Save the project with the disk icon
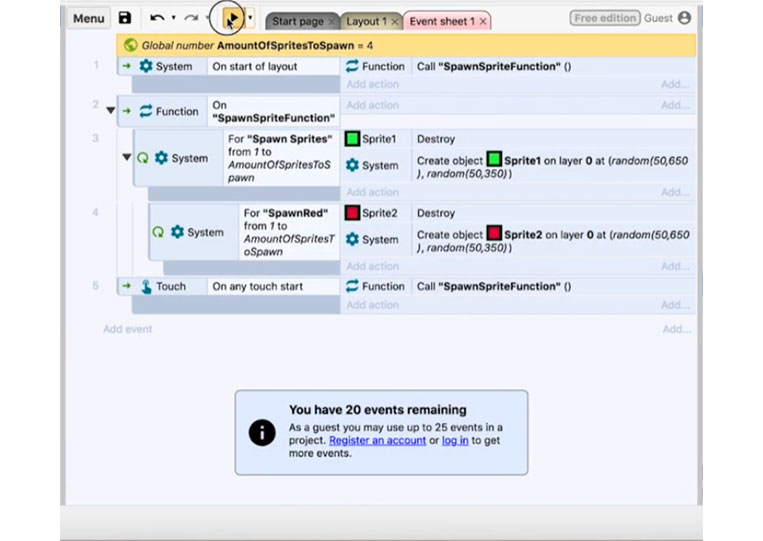This screenshot has height=541, width=763. pos(125,18)
